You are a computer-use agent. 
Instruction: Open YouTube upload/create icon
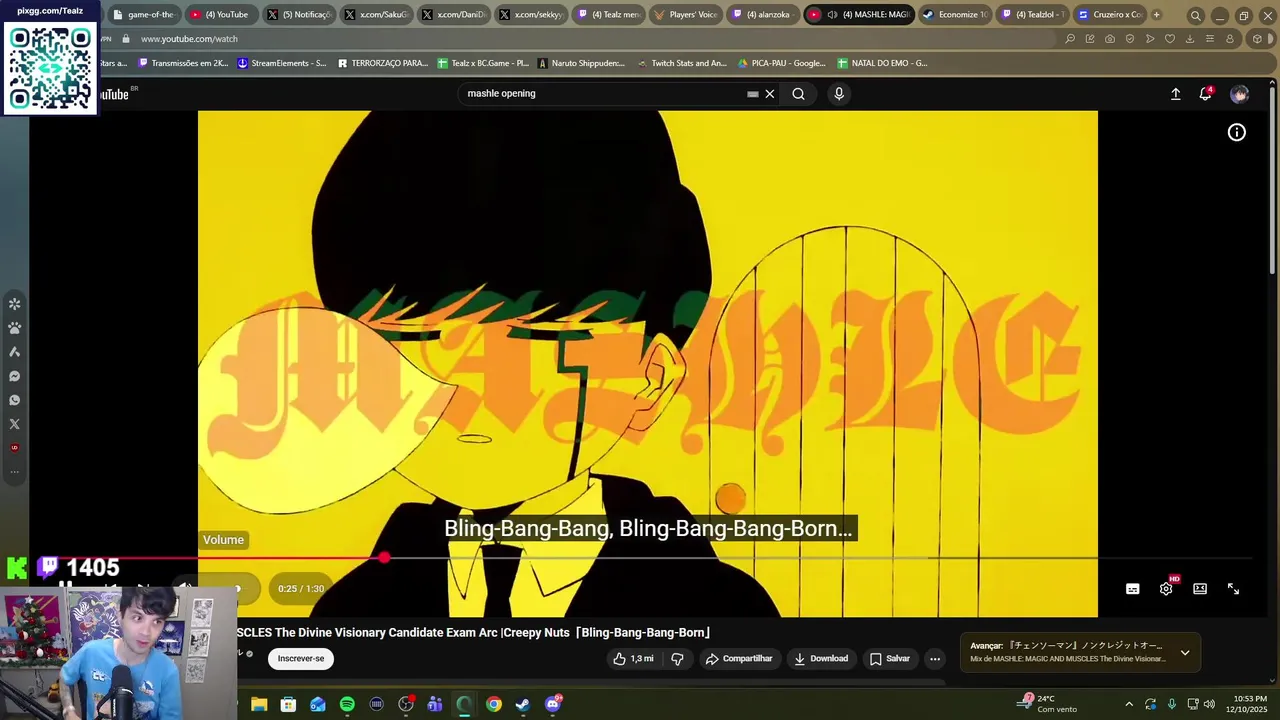pyautogui.click(x=1176, y=94)
